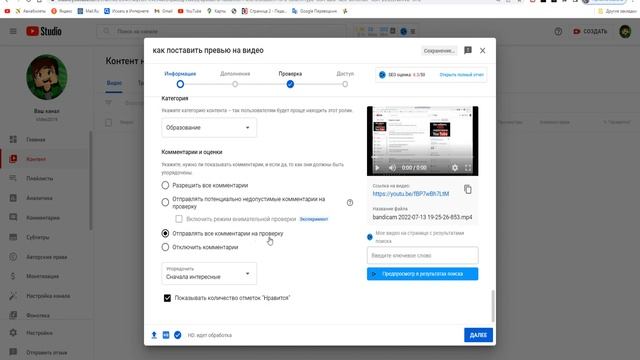
Task: Open the help question mark icon in header
Action: [558, 31]
